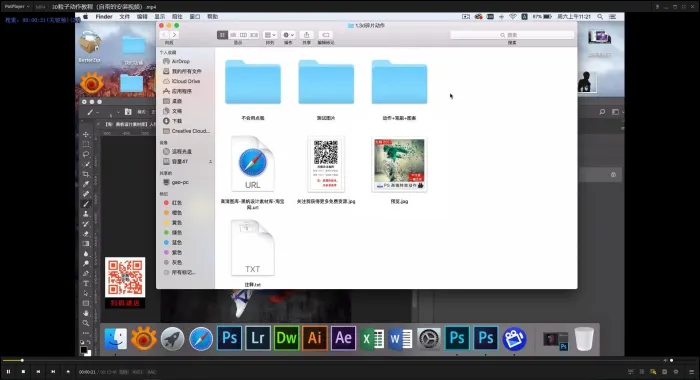The image size is (700, 380).
Task: Click the PotPlayer seek bar
Action: point(330,360)
